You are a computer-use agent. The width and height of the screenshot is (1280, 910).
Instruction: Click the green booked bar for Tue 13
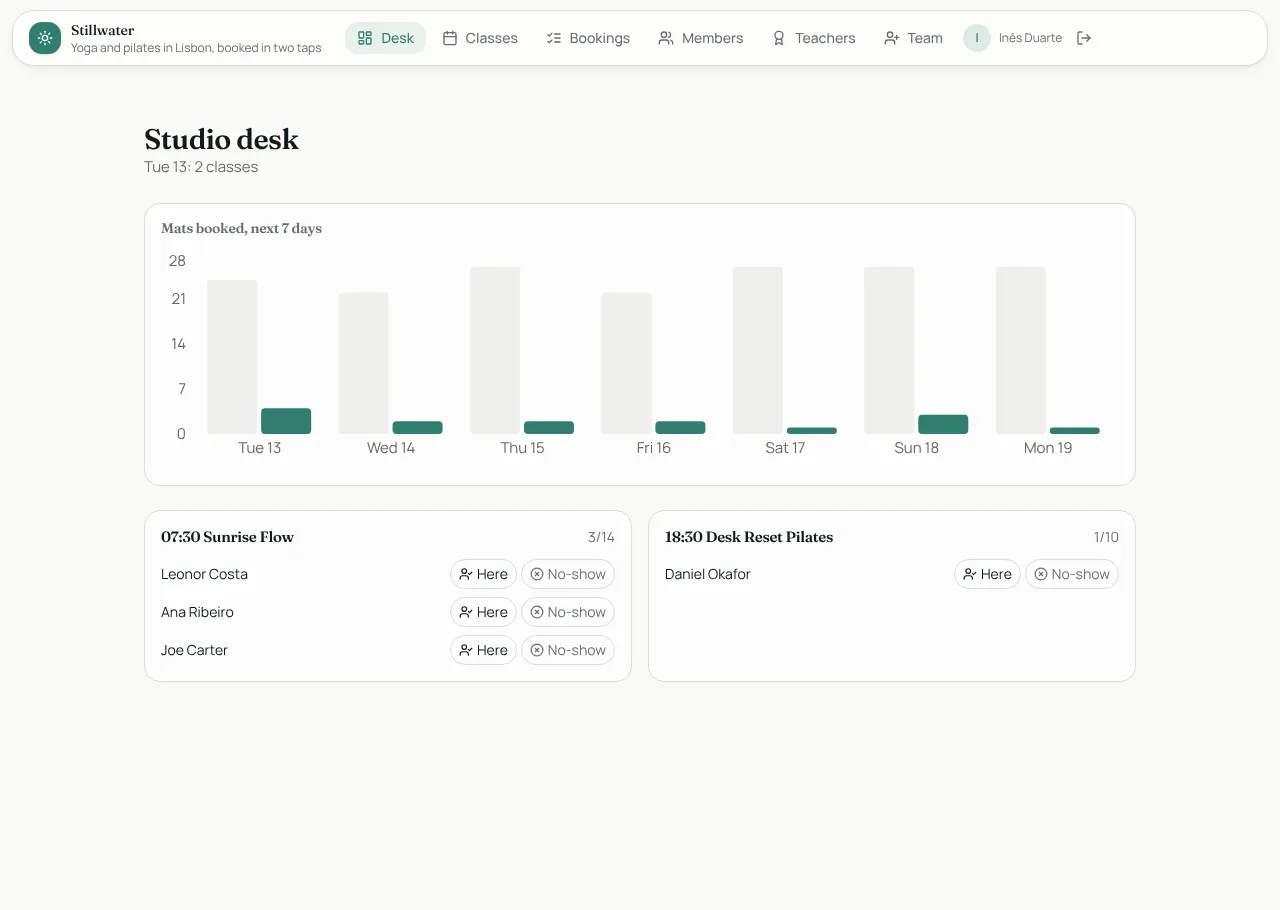[286, 421]
